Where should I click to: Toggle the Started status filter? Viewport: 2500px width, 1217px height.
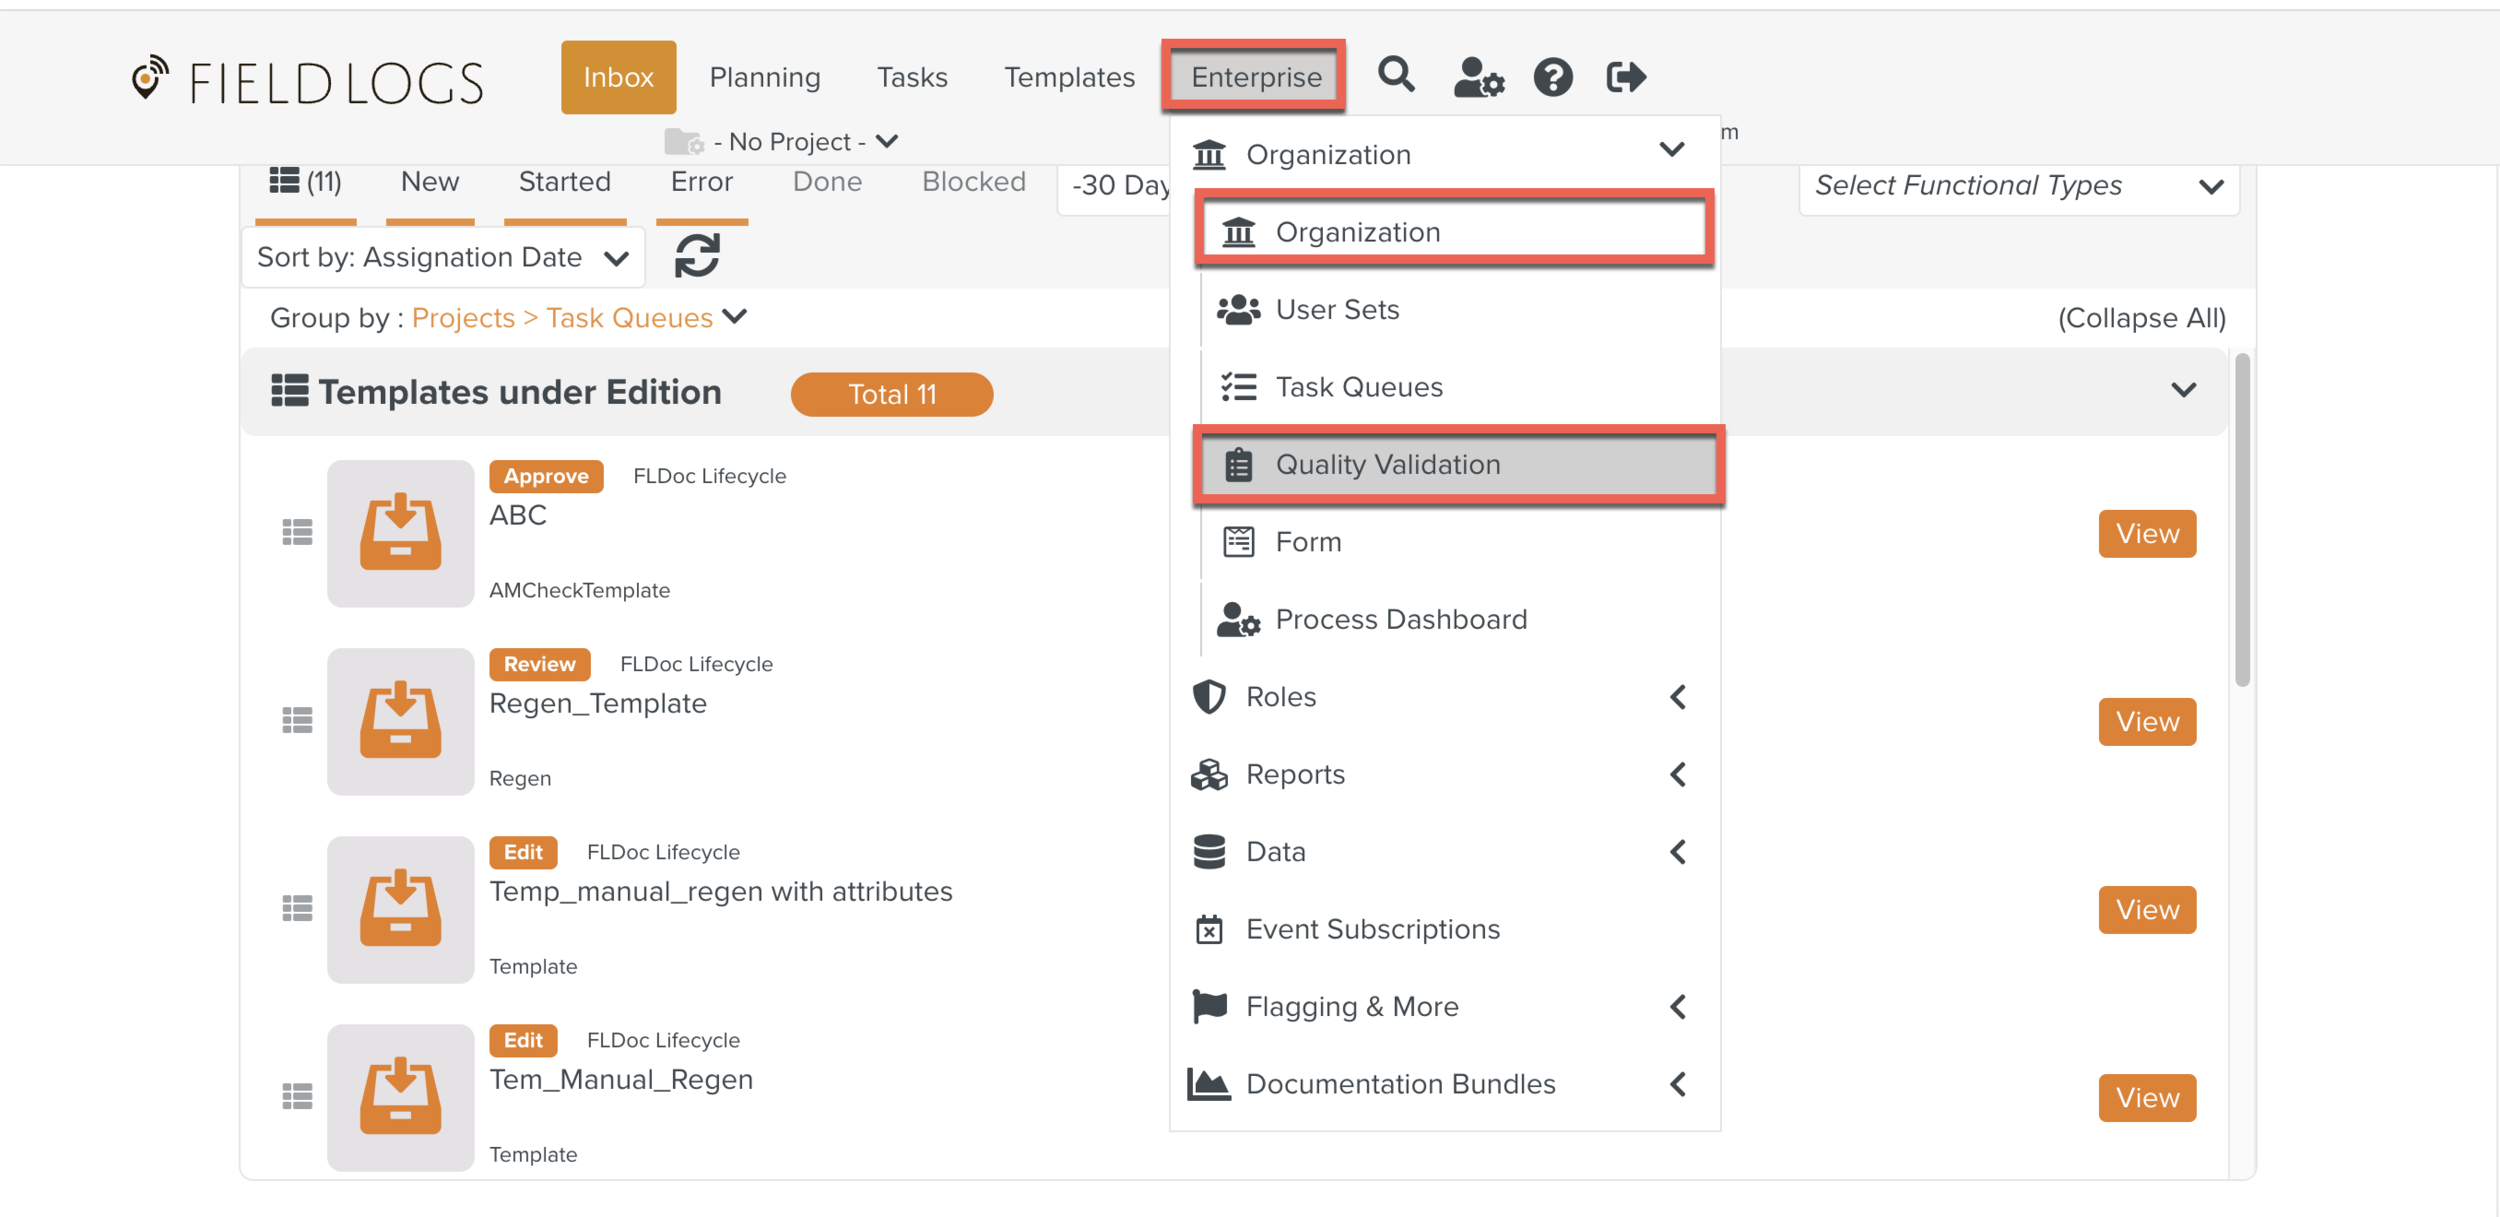(x=564, y=182)
